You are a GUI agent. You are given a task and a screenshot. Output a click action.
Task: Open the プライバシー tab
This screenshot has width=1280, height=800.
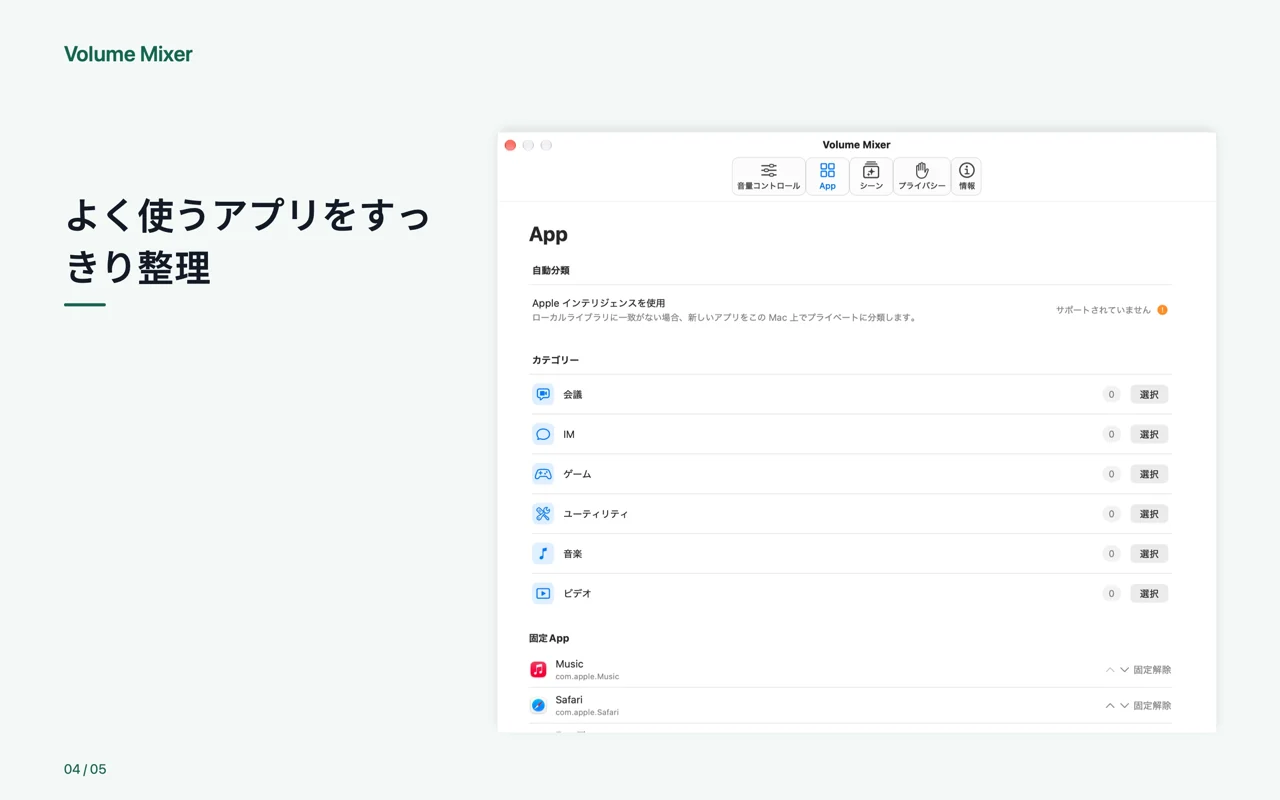[922, 176]
